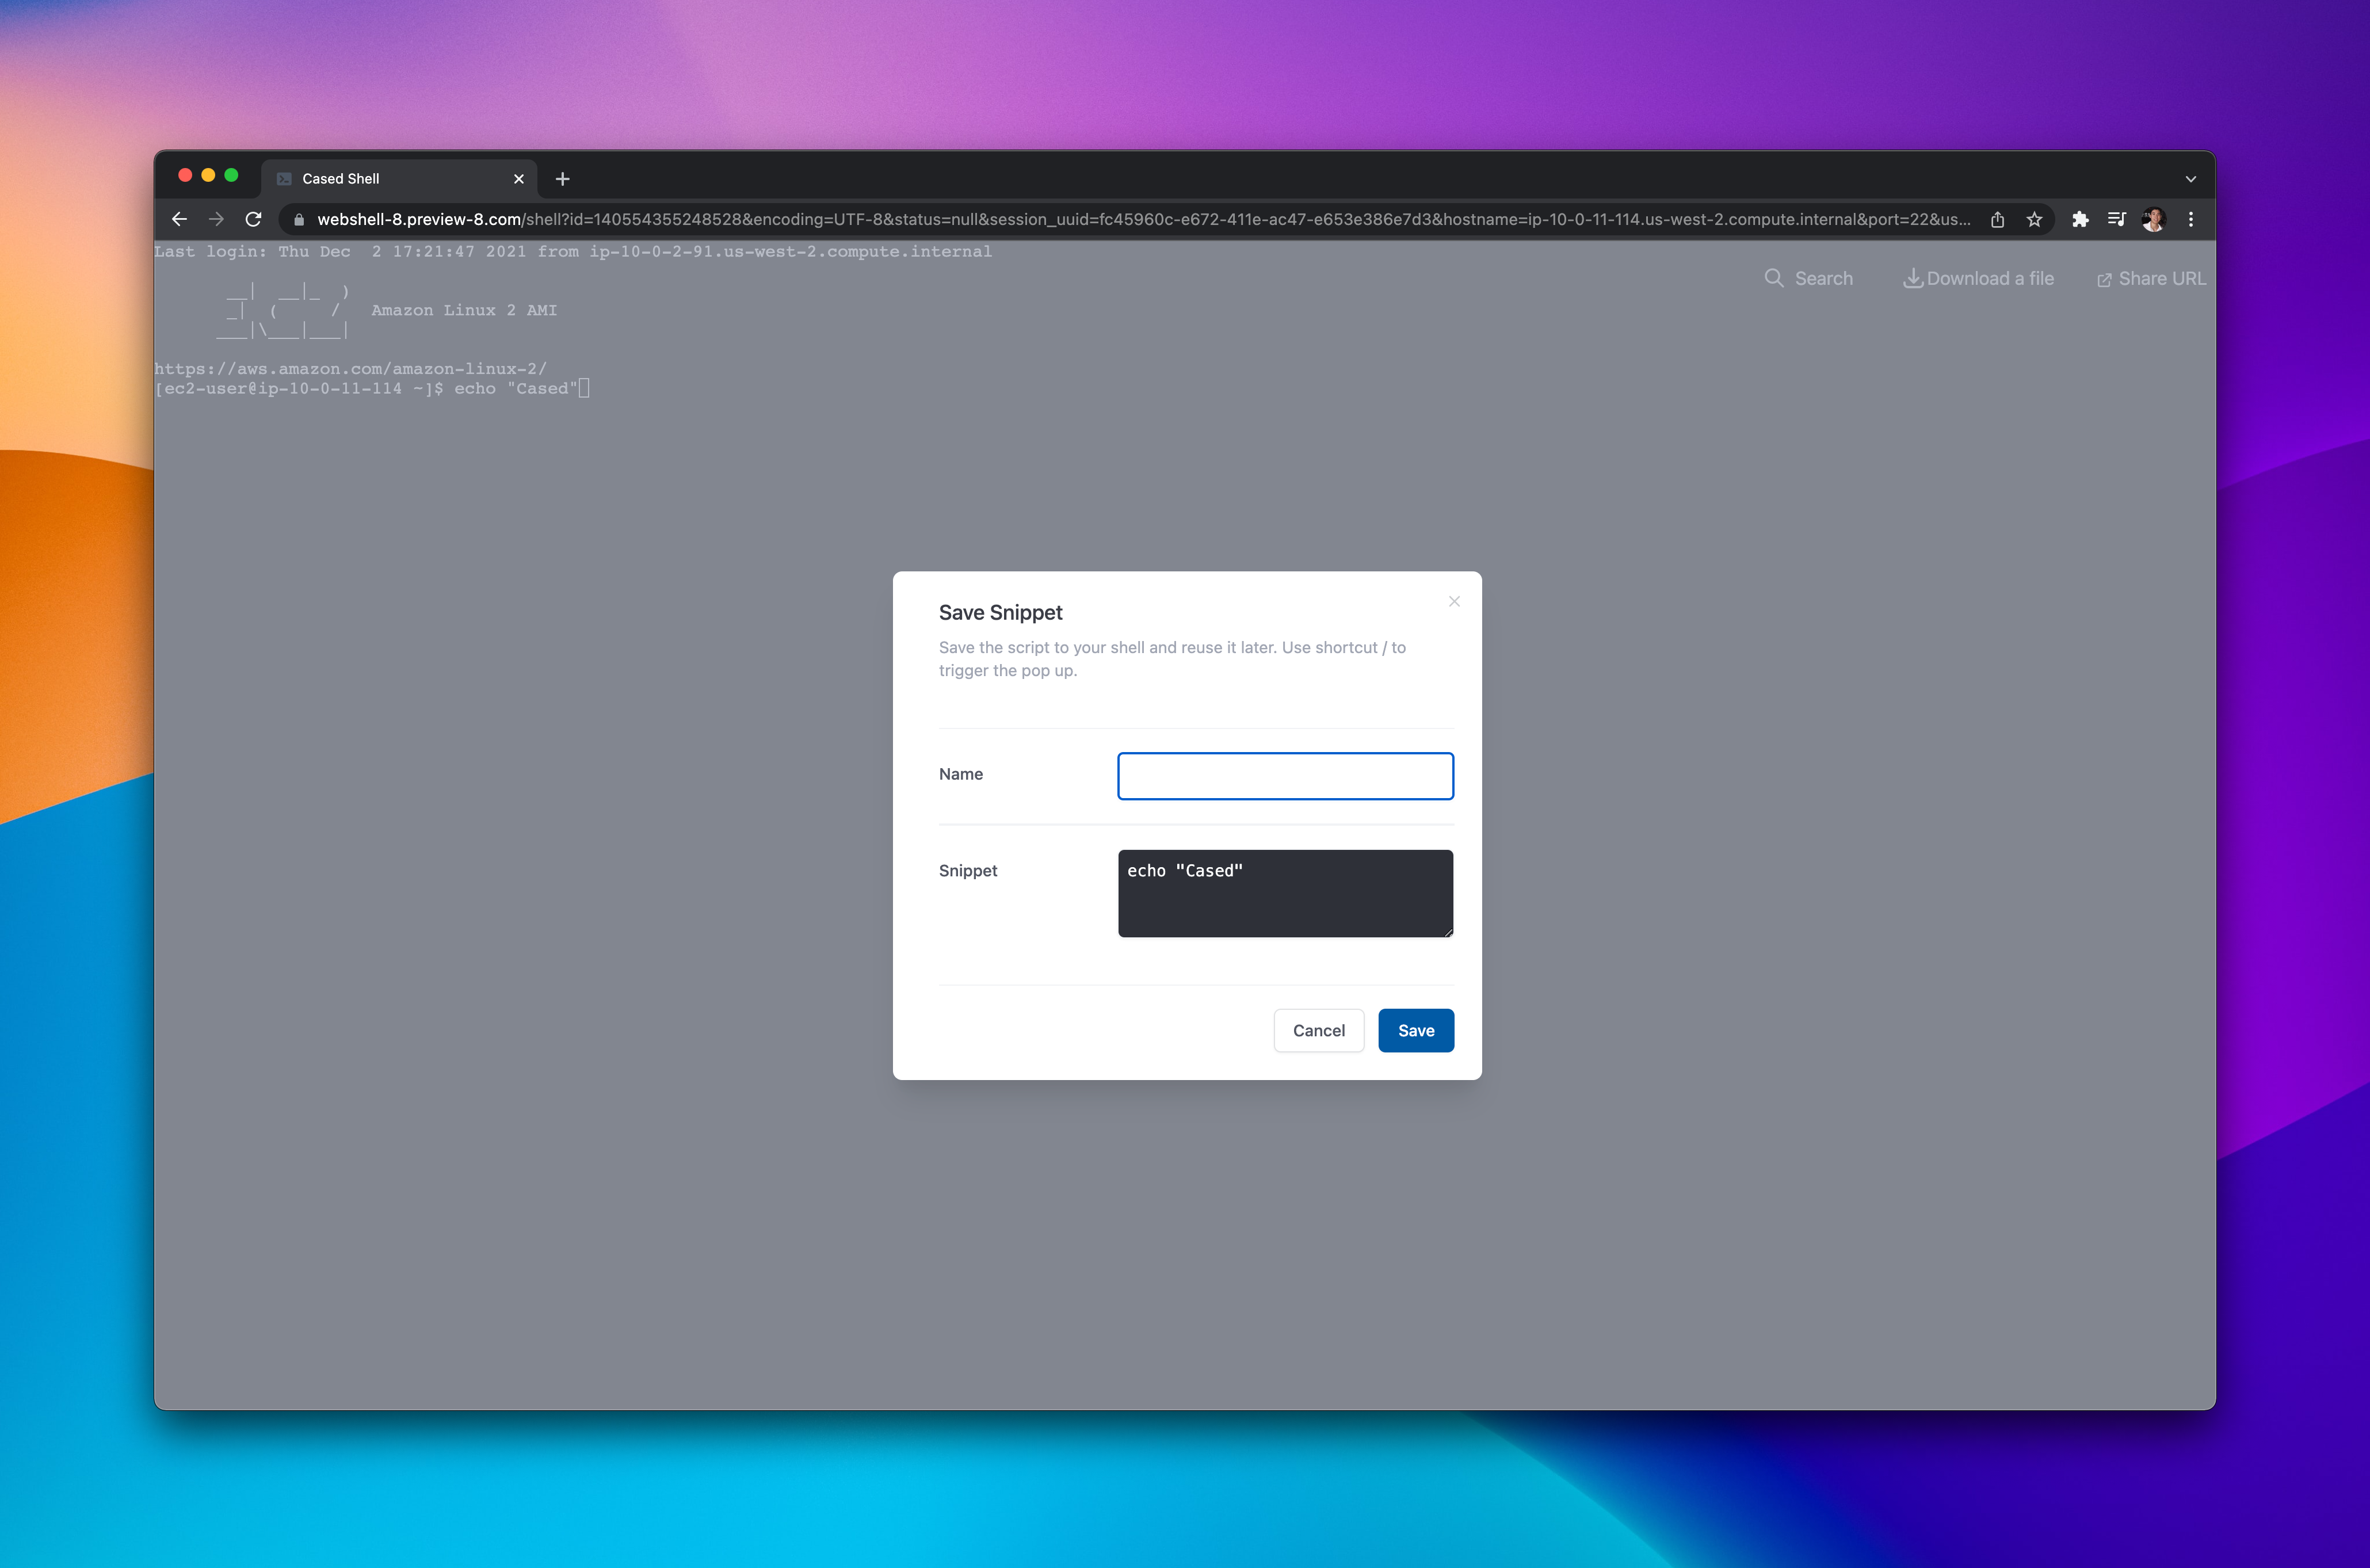The width and height of the screenshot is (2370, 1568).
Task: Click the Amazon Linux 2 AMI text
Action: pyautogui.click(x=464, y=310)
